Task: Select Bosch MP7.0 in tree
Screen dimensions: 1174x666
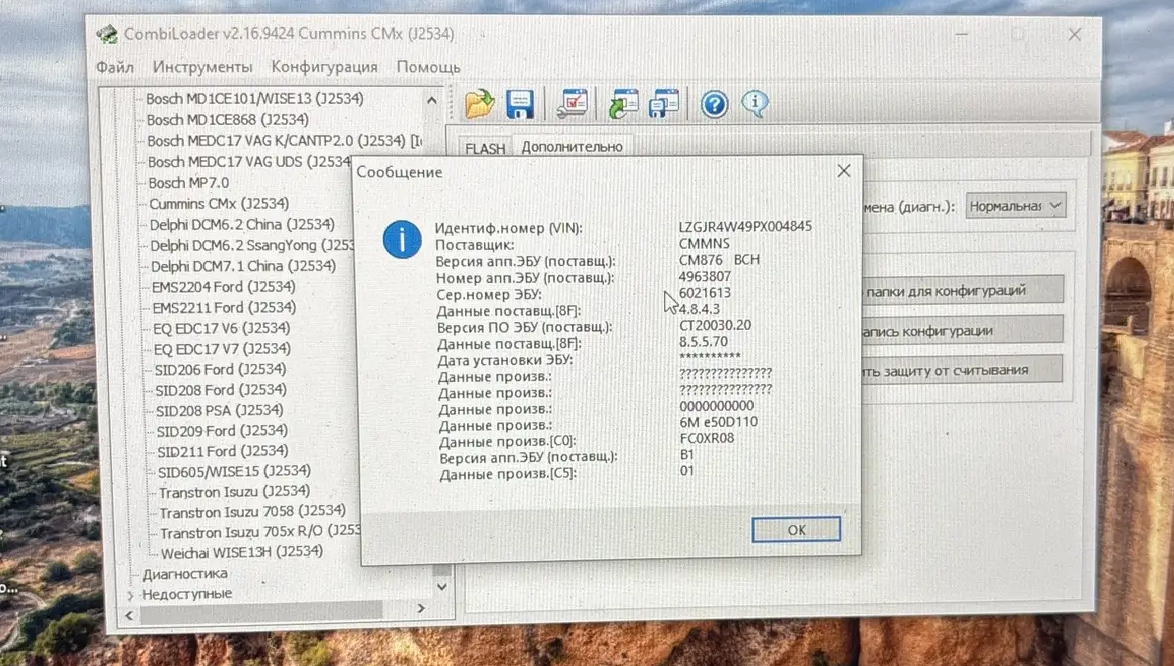Action: coord(189,183)
